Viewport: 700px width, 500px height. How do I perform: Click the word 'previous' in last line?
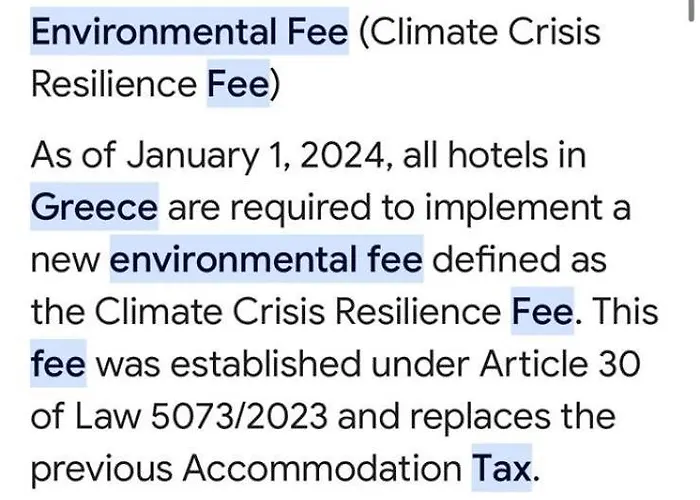(x=102, y=469)
